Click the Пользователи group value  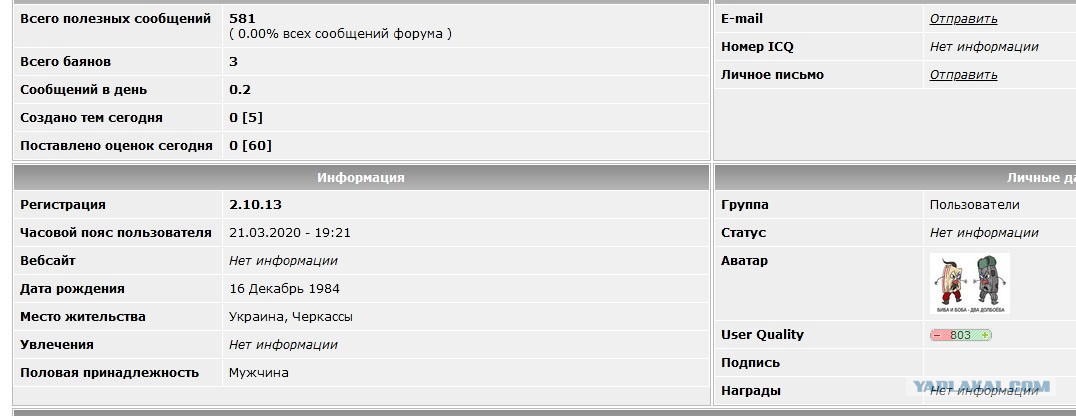[974, 205]
